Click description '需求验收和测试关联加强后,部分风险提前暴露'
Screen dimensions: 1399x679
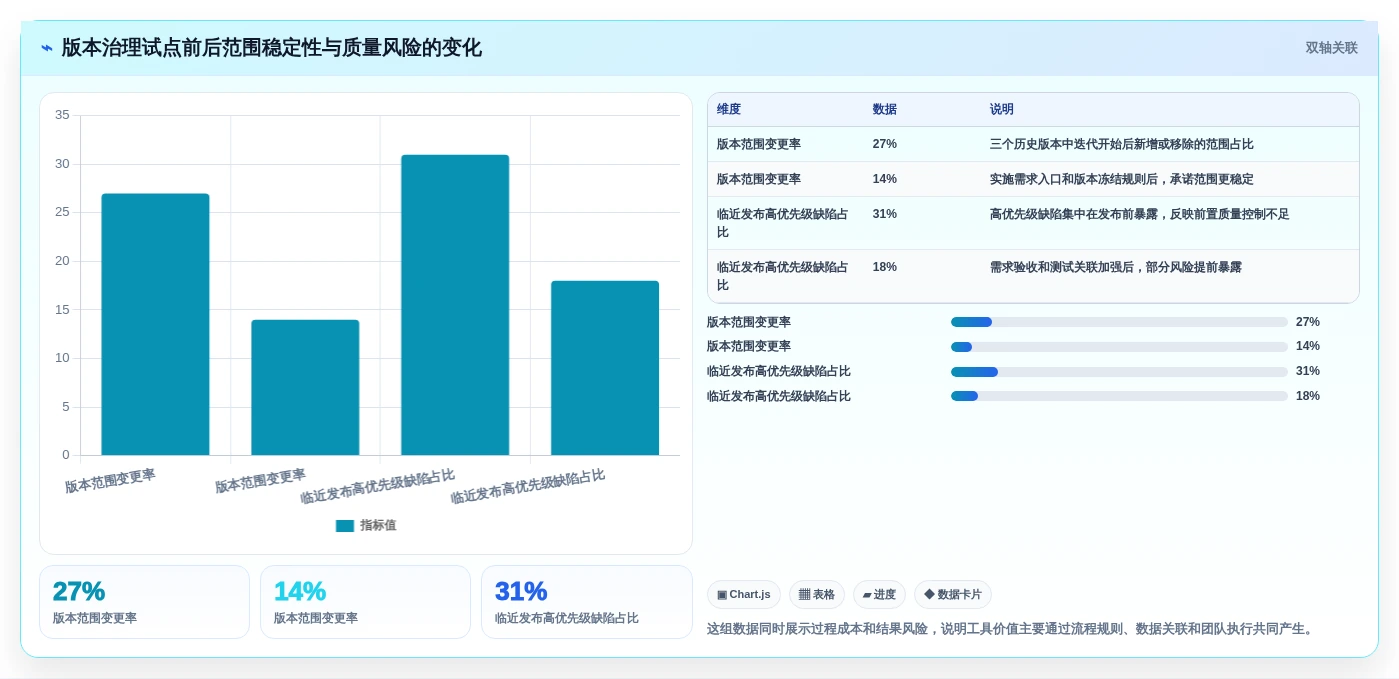(1115, 267)
